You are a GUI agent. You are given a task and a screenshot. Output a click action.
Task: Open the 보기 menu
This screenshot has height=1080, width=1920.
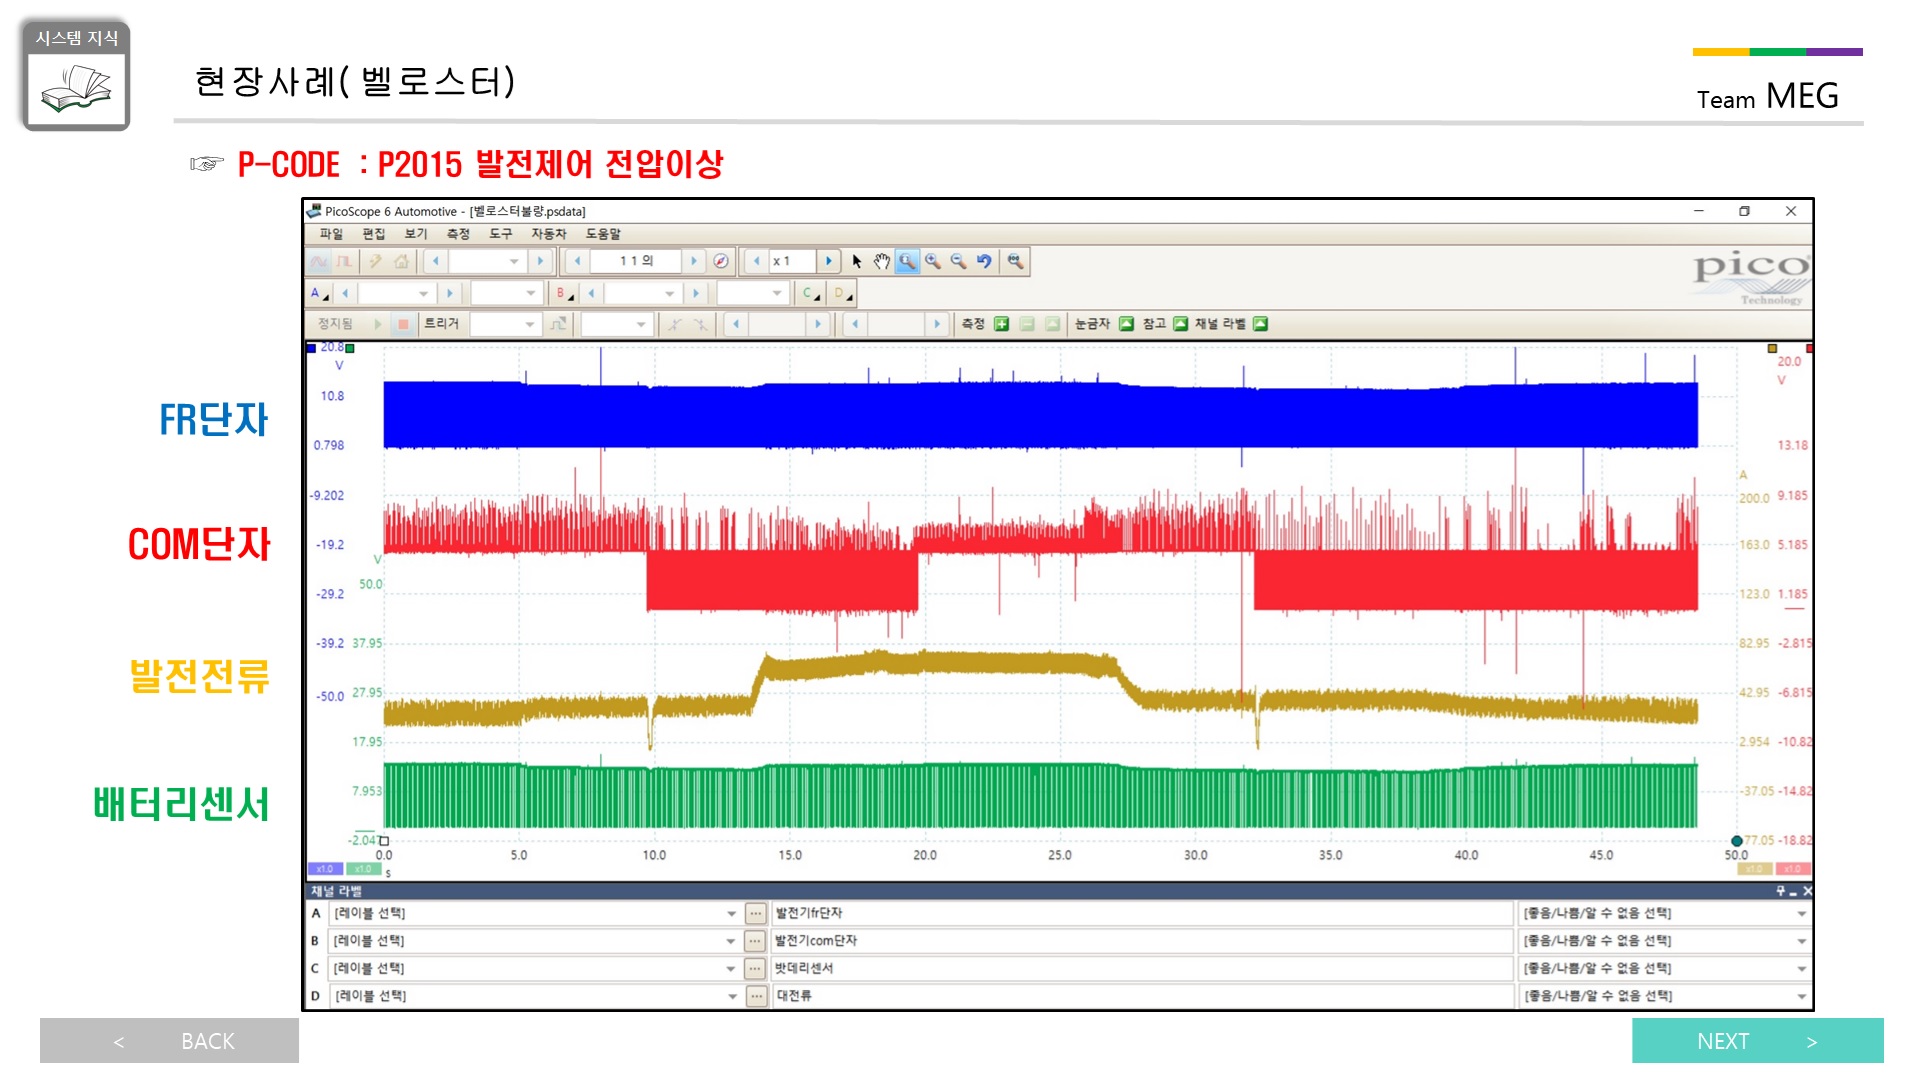coord(415,234)
